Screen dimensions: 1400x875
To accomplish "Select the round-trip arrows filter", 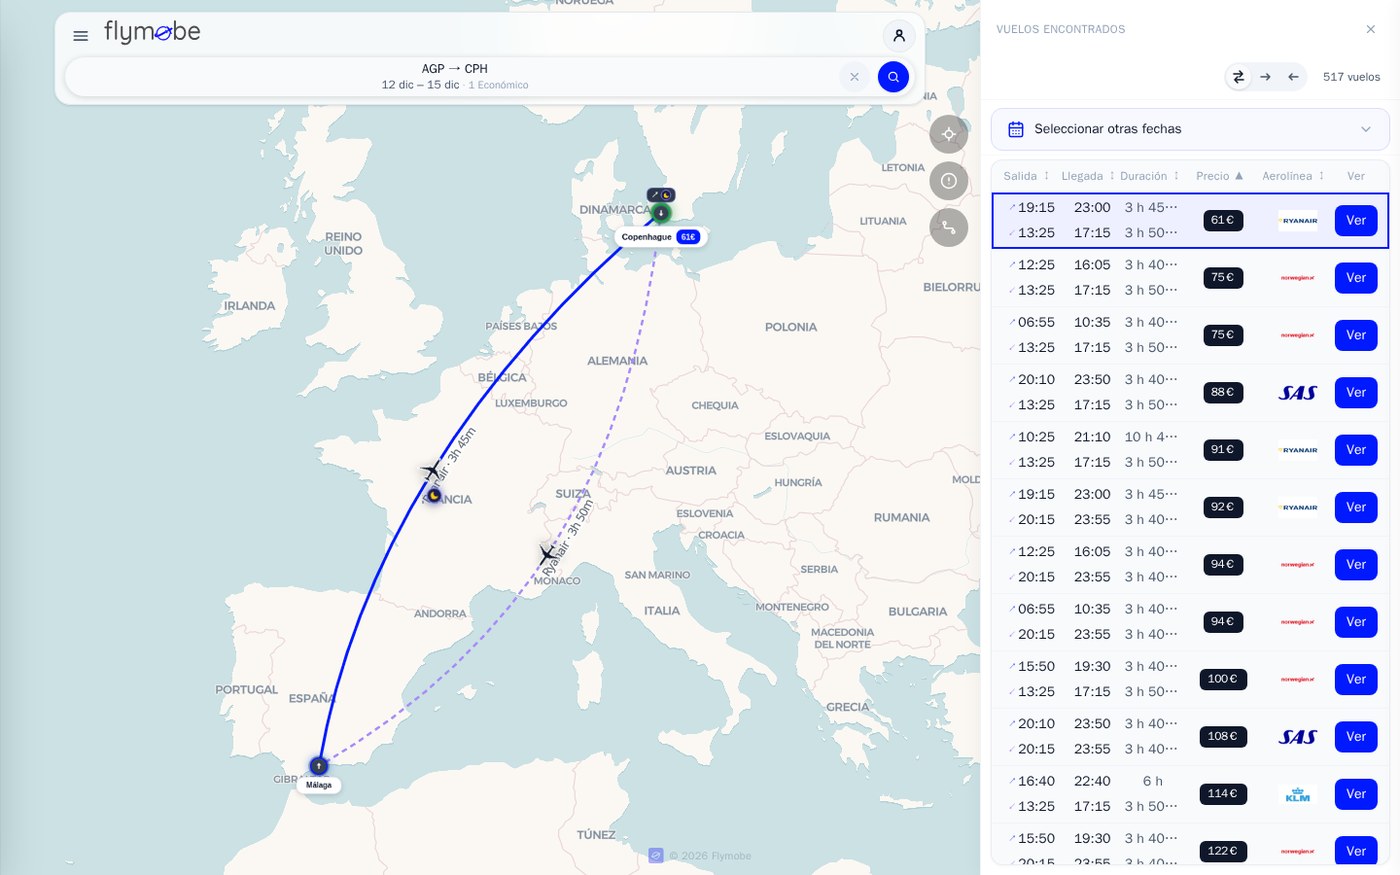I will pyautogui.click(x=1238, y=77).
